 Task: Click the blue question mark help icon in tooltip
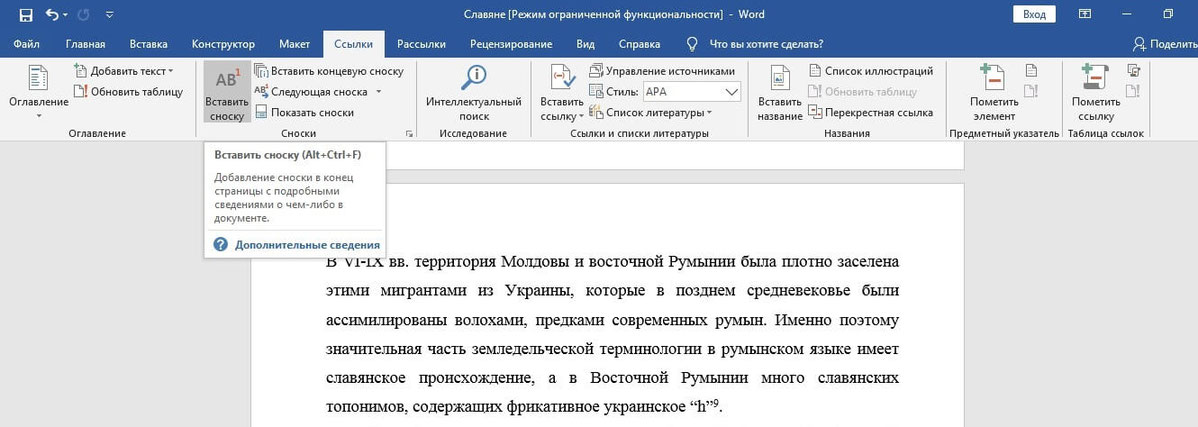click(221, 245)
